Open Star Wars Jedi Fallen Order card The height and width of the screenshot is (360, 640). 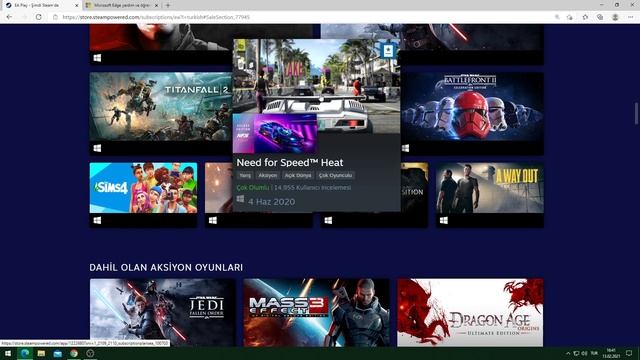[162, 313]
